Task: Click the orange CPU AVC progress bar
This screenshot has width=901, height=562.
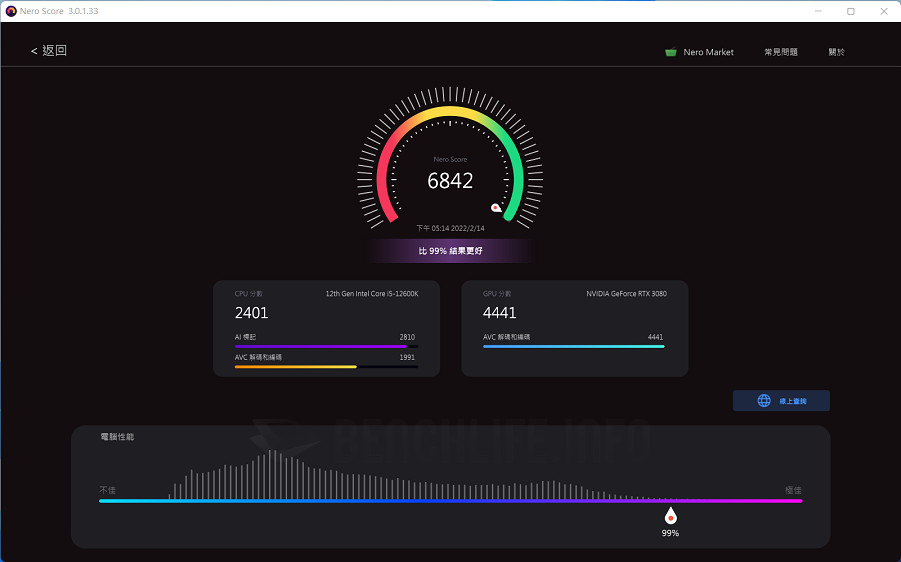Action: point(326,367)
